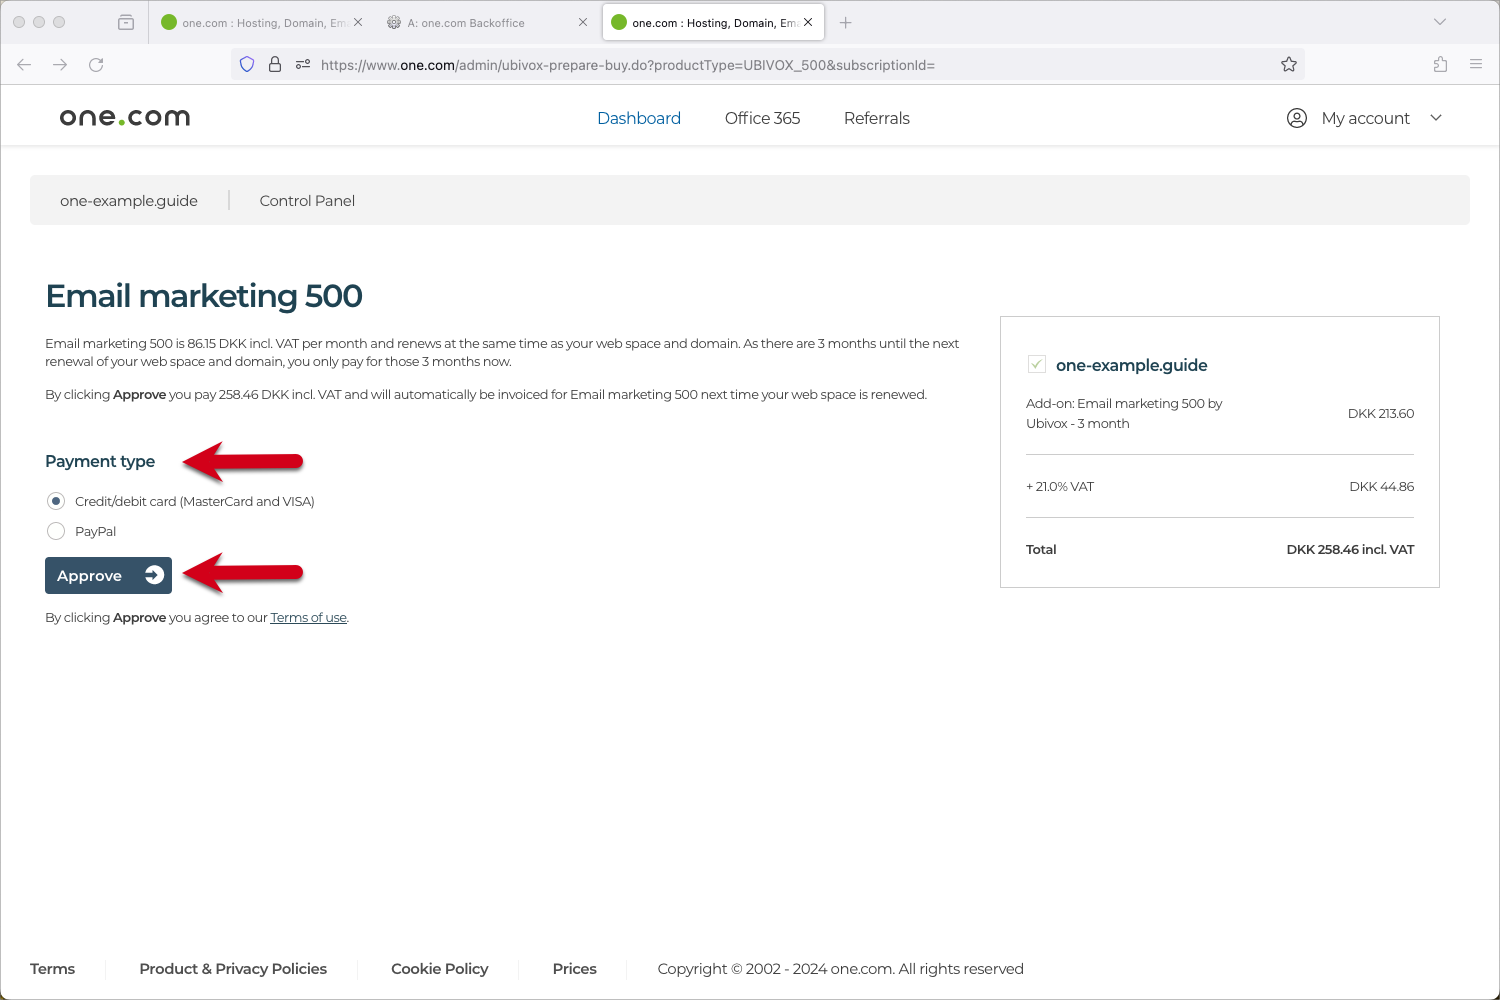Click the padlock site security icon
This screenshot has height=1000, width=1500.
click(x=275, y=64)
